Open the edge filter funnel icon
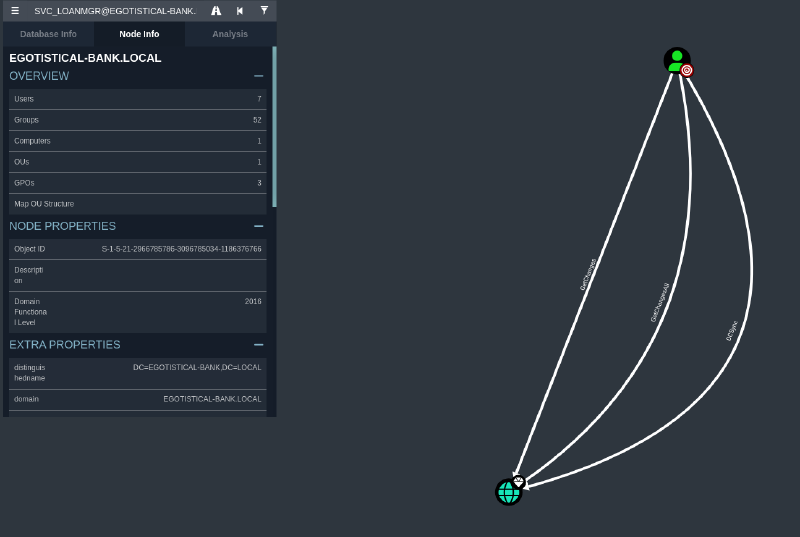 pyautogui.click(x=264, y=10)
